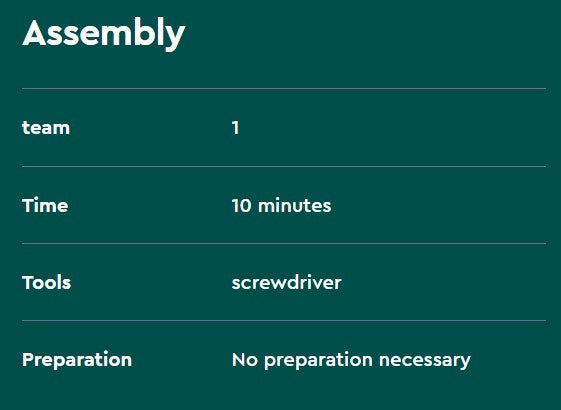The height and width of the screenshot is (410, 561).
Task: Click the letter A of Assembly
Action: coord(35,33)
